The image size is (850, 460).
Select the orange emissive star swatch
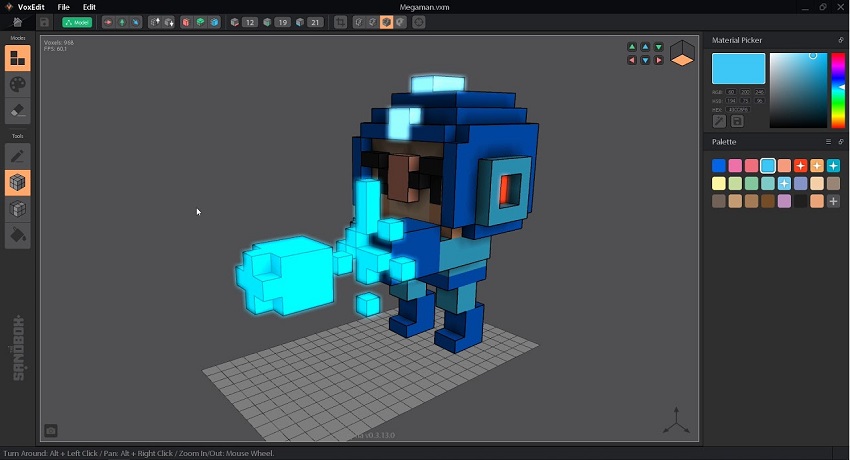(x=817, y=165)
